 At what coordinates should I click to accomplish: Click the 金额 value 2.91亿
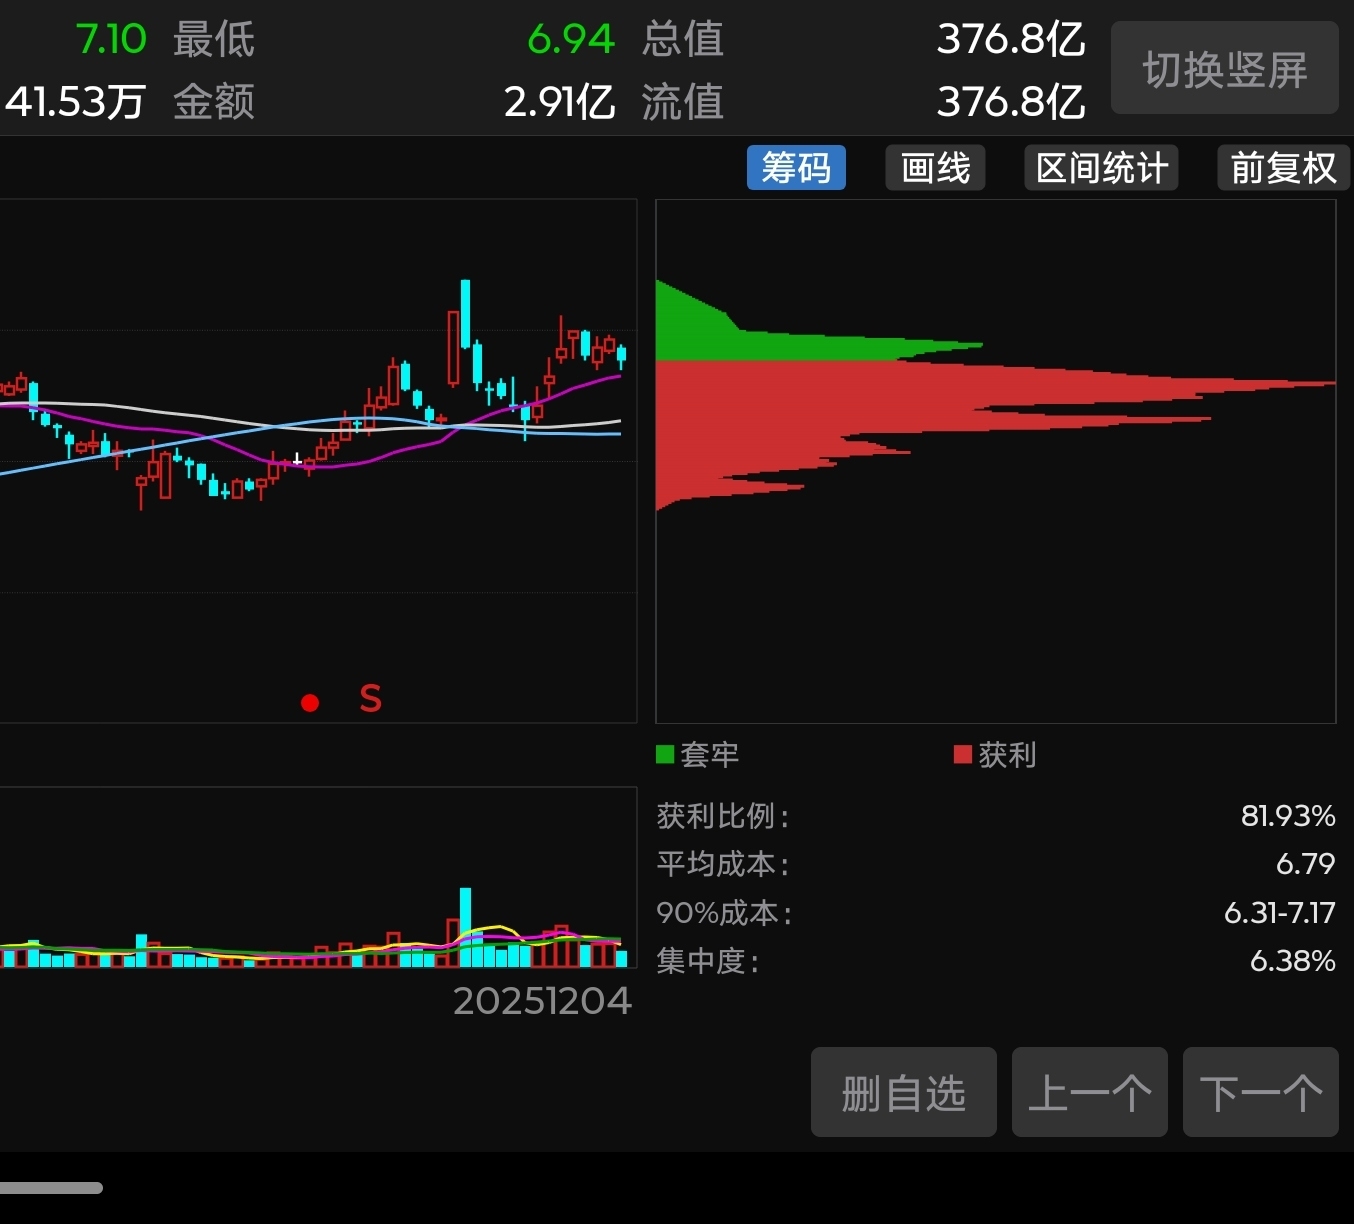[560, 101]
